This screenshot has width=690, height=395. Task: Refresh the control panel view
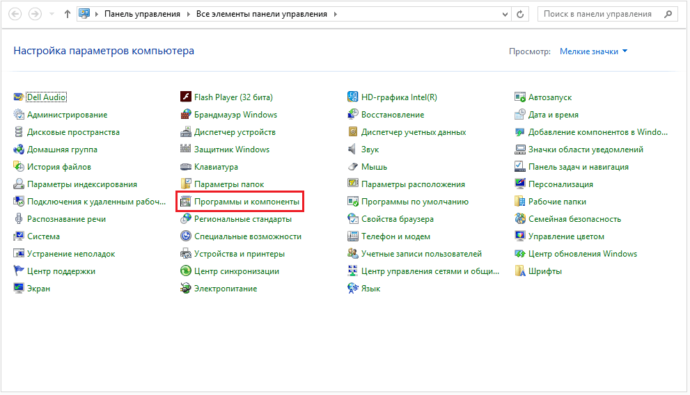pos(520,14)
